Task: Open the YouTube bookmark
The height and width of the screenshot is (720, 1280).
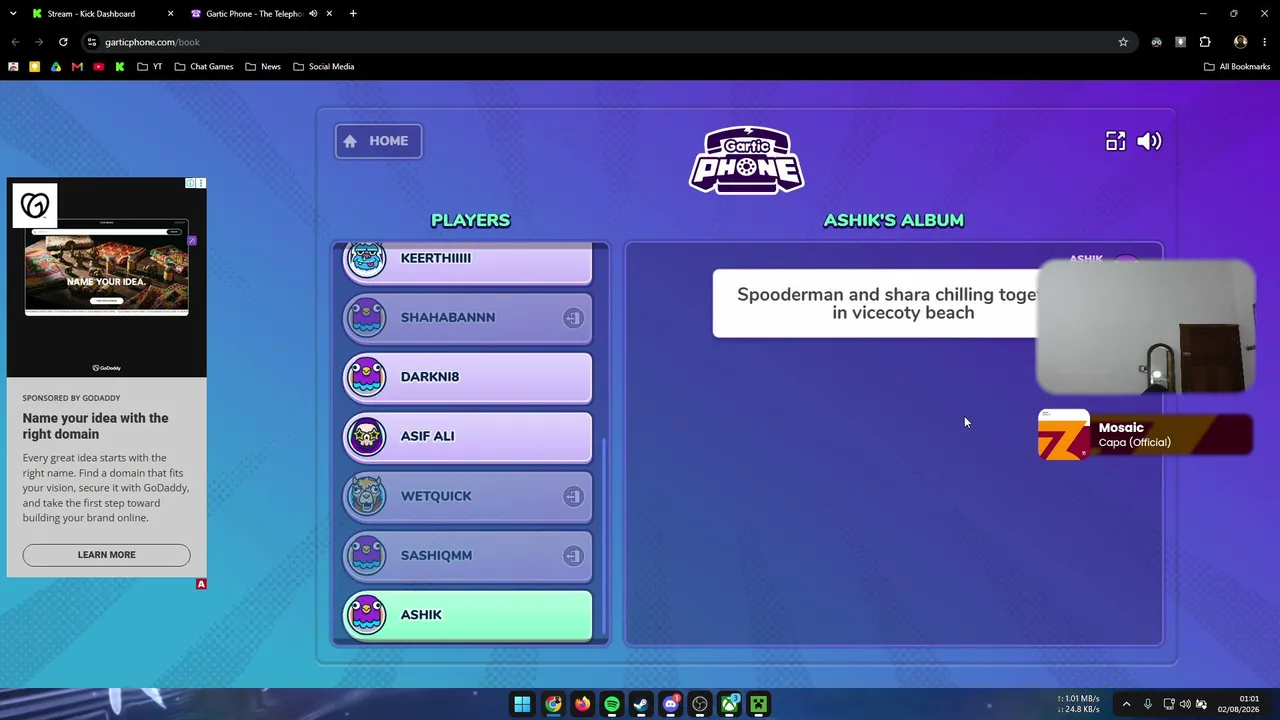Action: pos(98,67)
